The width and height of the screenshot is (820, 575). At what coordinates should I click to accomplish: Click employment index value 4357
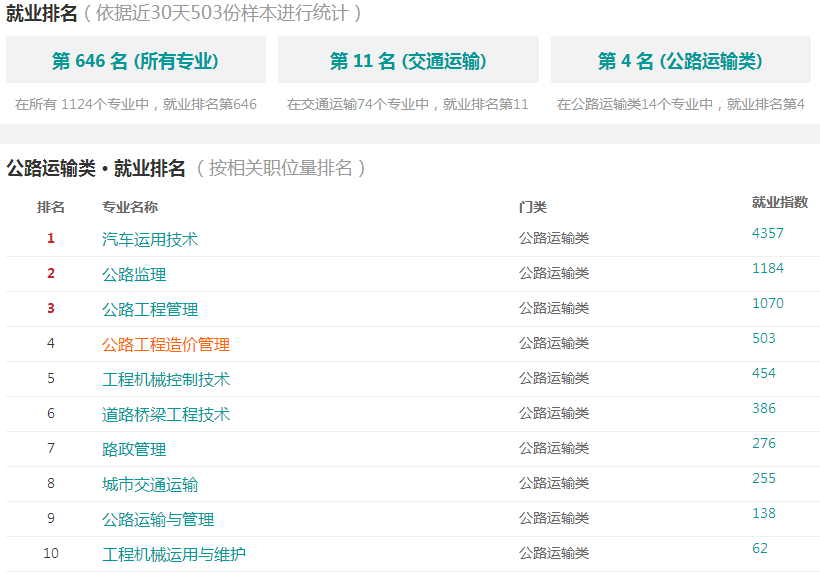click(x=768, y=233)
